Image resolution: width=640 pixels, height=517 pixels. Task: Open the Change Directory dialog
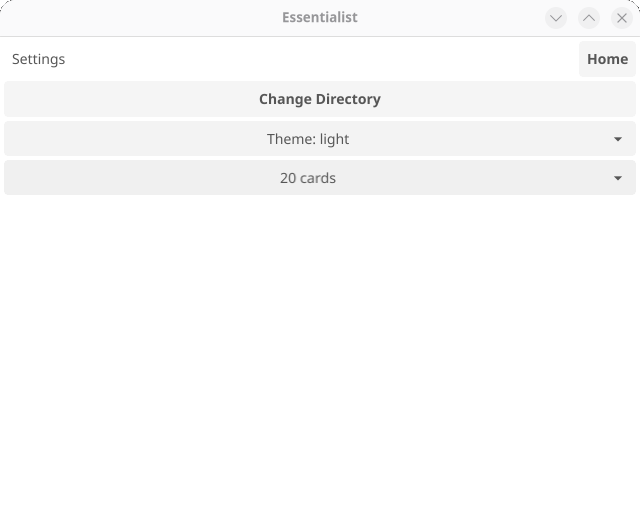tap(320, 99)
